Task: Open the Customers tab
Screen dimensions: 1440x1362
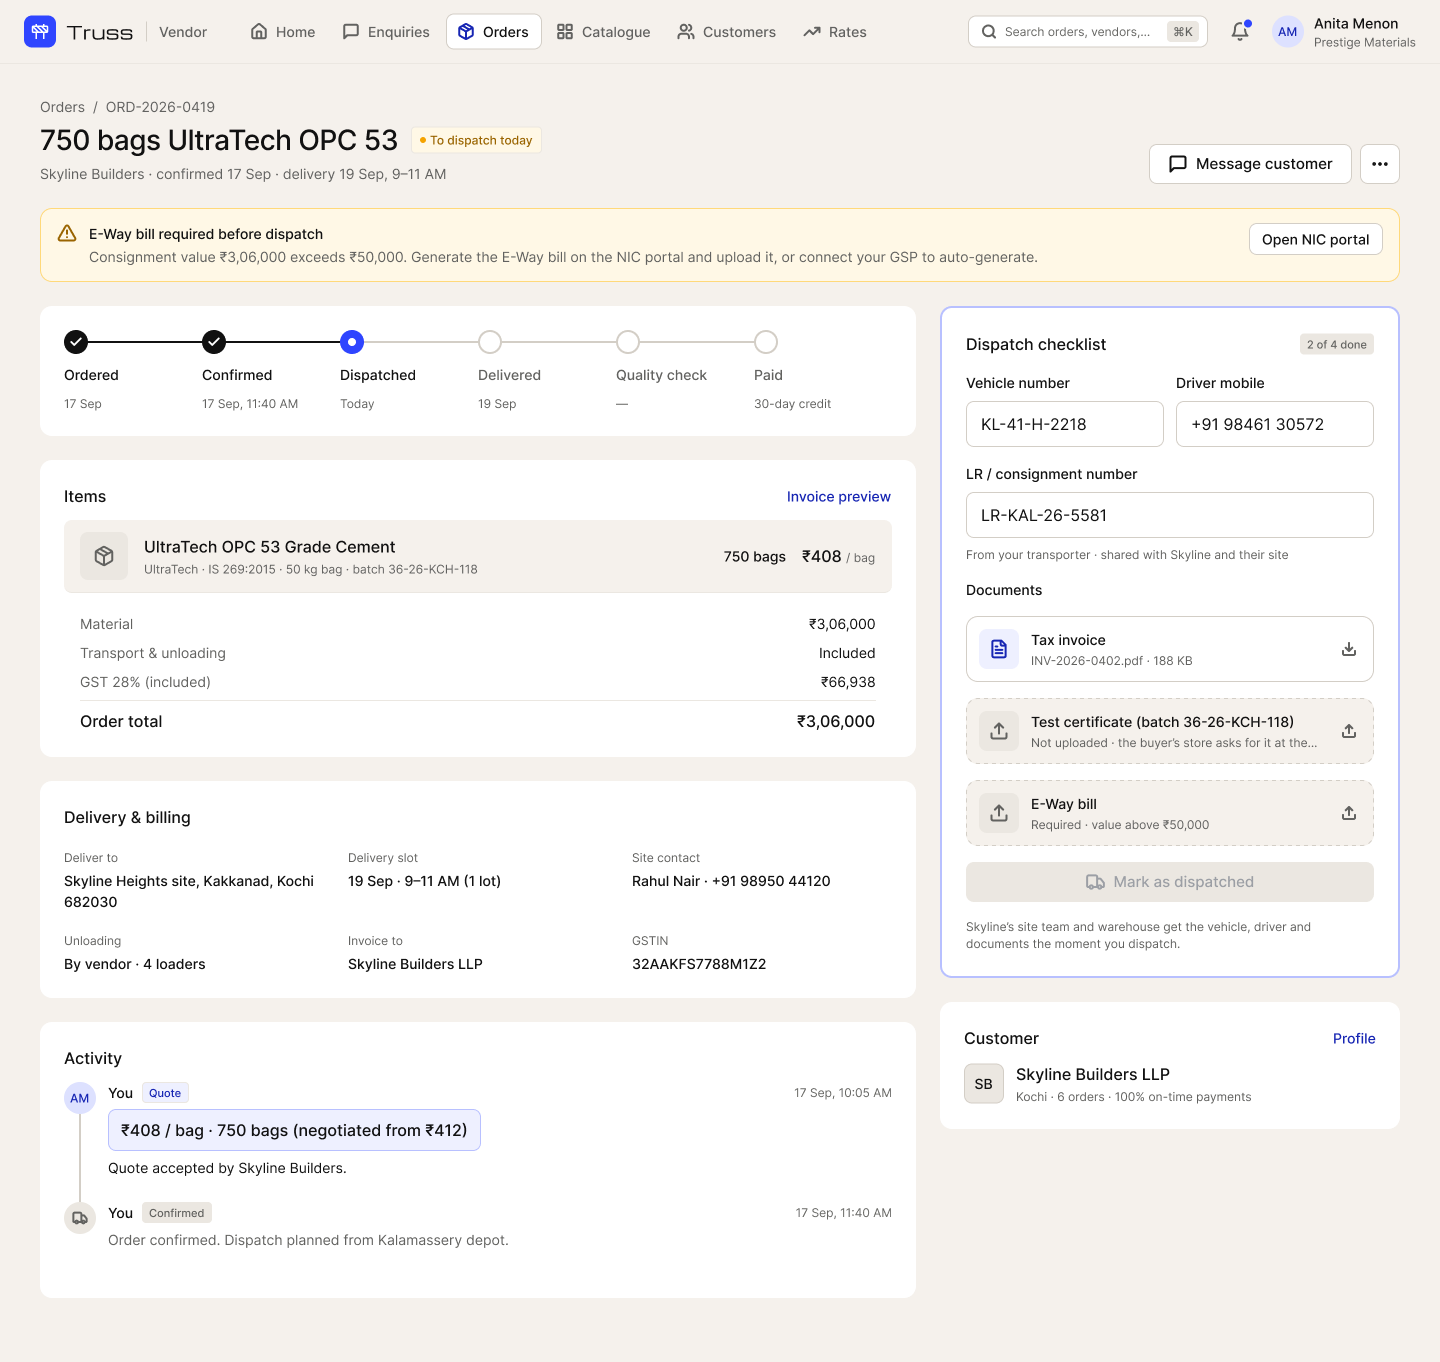Action: click(727, 32)
